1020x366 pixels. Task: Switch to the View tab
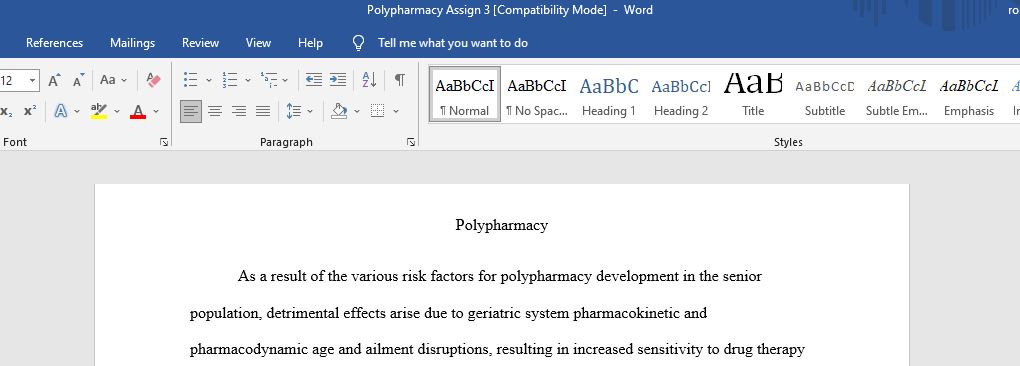click(258, 43)
